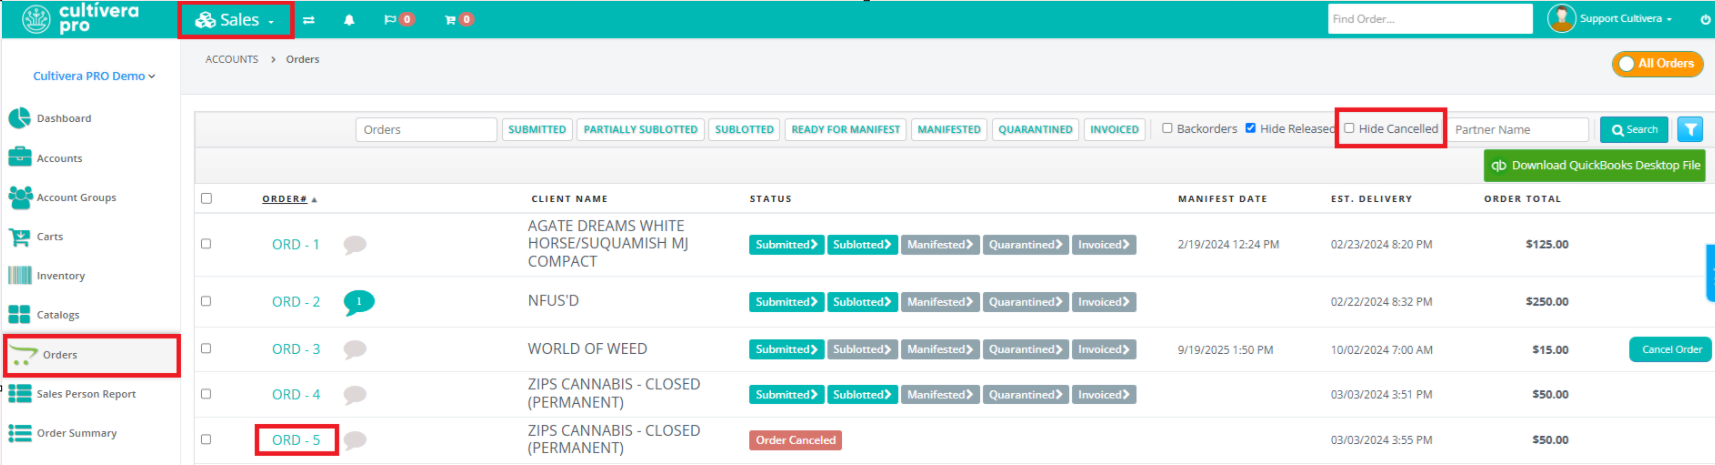This screenshot has width=1715, height=465.
Task: Open the comment bubble for ORD - 3
Action: pyautogui.click(x=355, y=349)
